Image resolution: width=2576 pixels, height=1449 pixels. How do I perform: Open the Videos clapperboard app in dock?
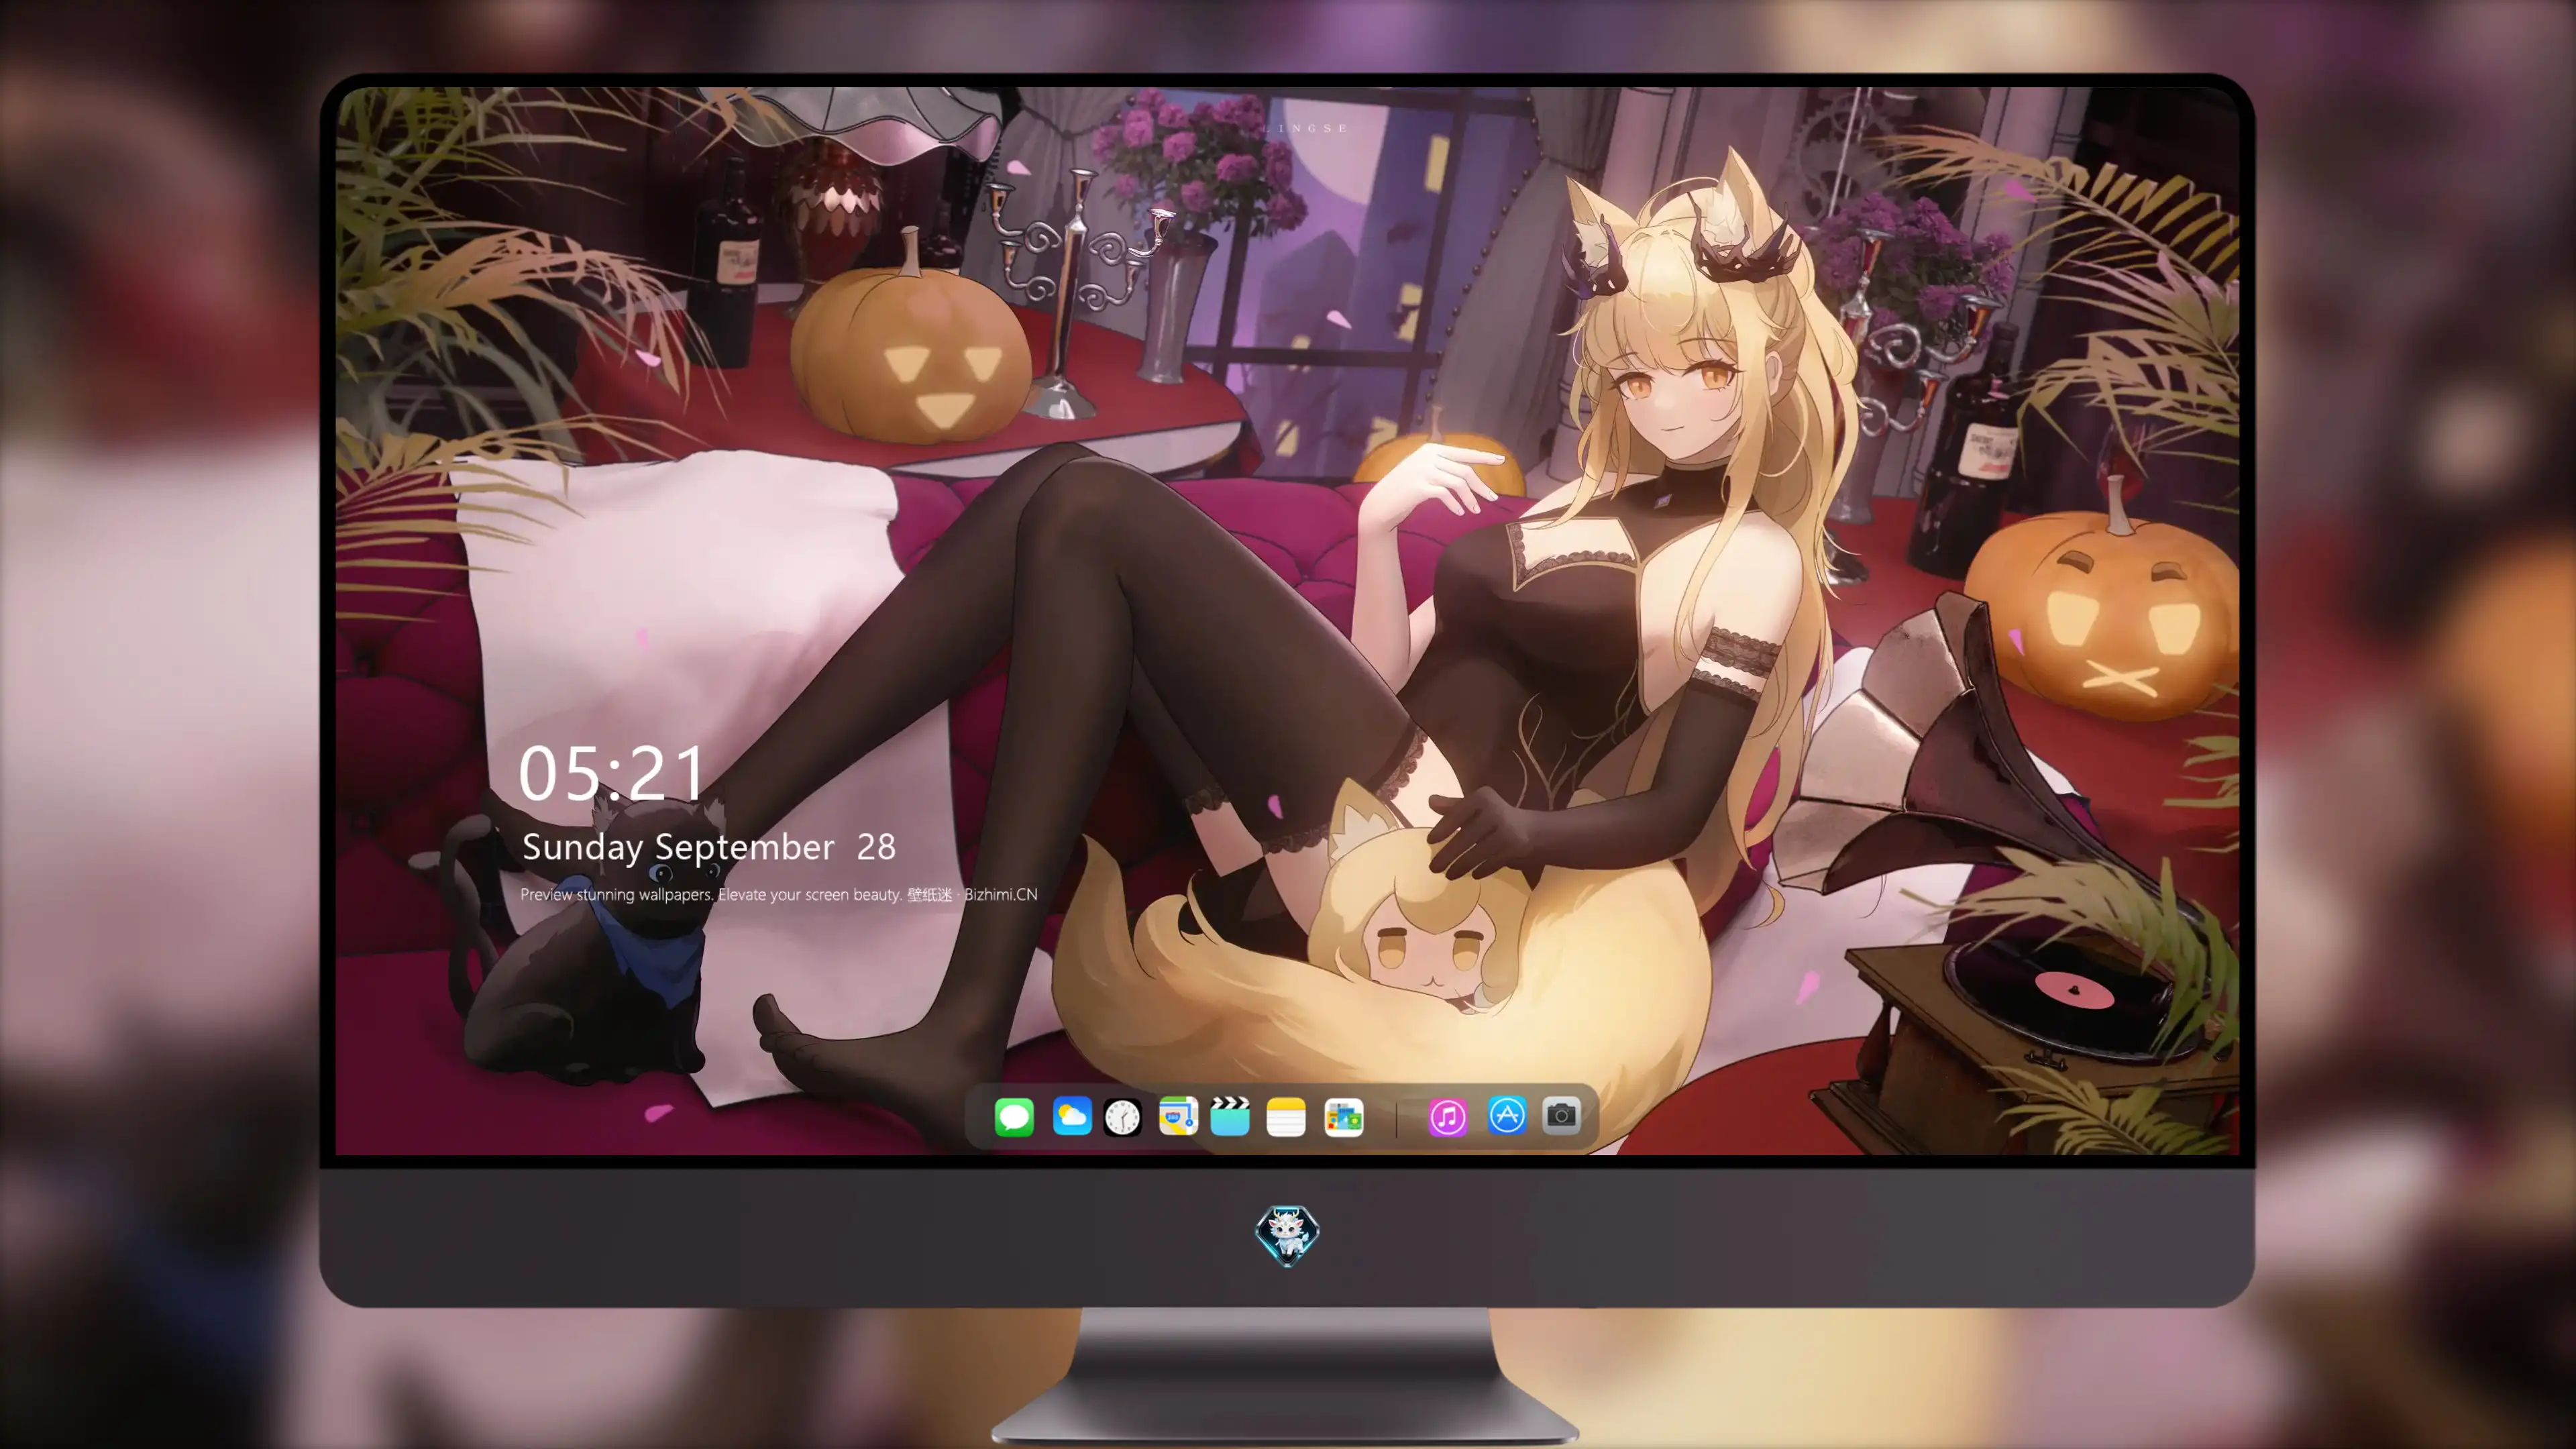point(1230,1116)
